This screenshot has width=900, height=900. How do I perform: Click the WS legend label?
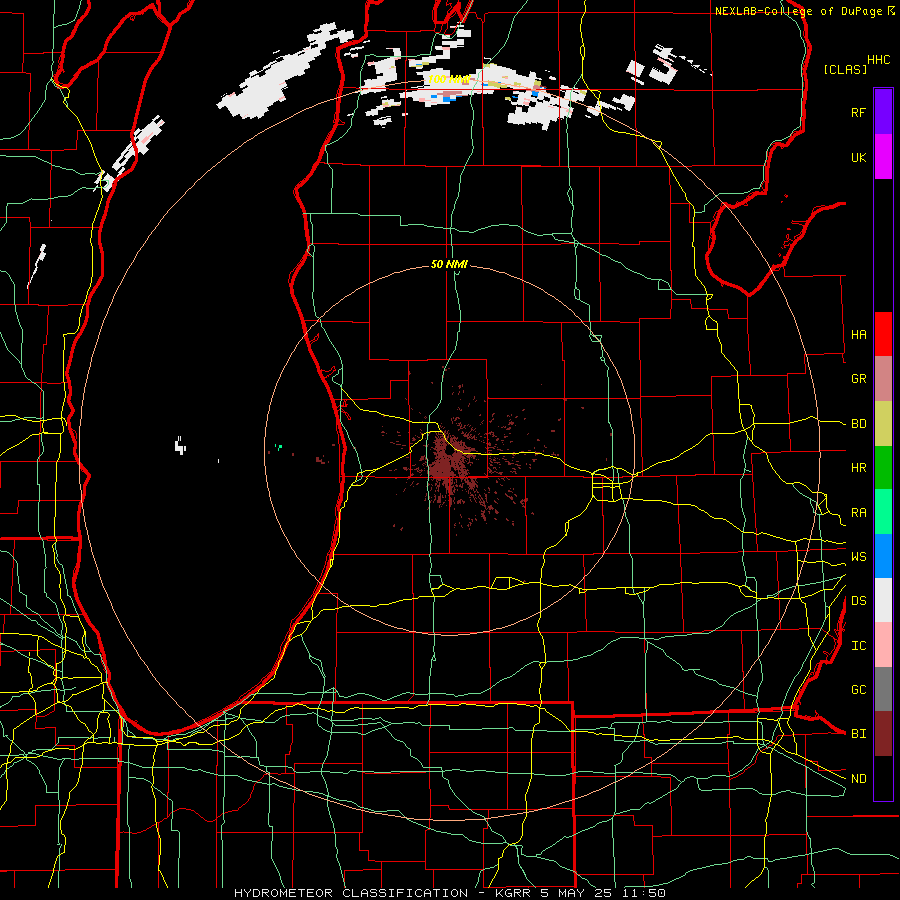point(858,557)
